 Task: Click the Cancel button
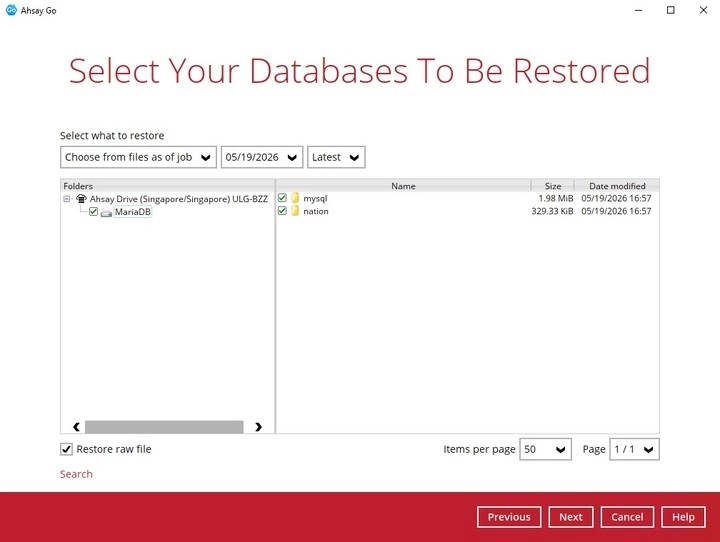click(627, 517)
